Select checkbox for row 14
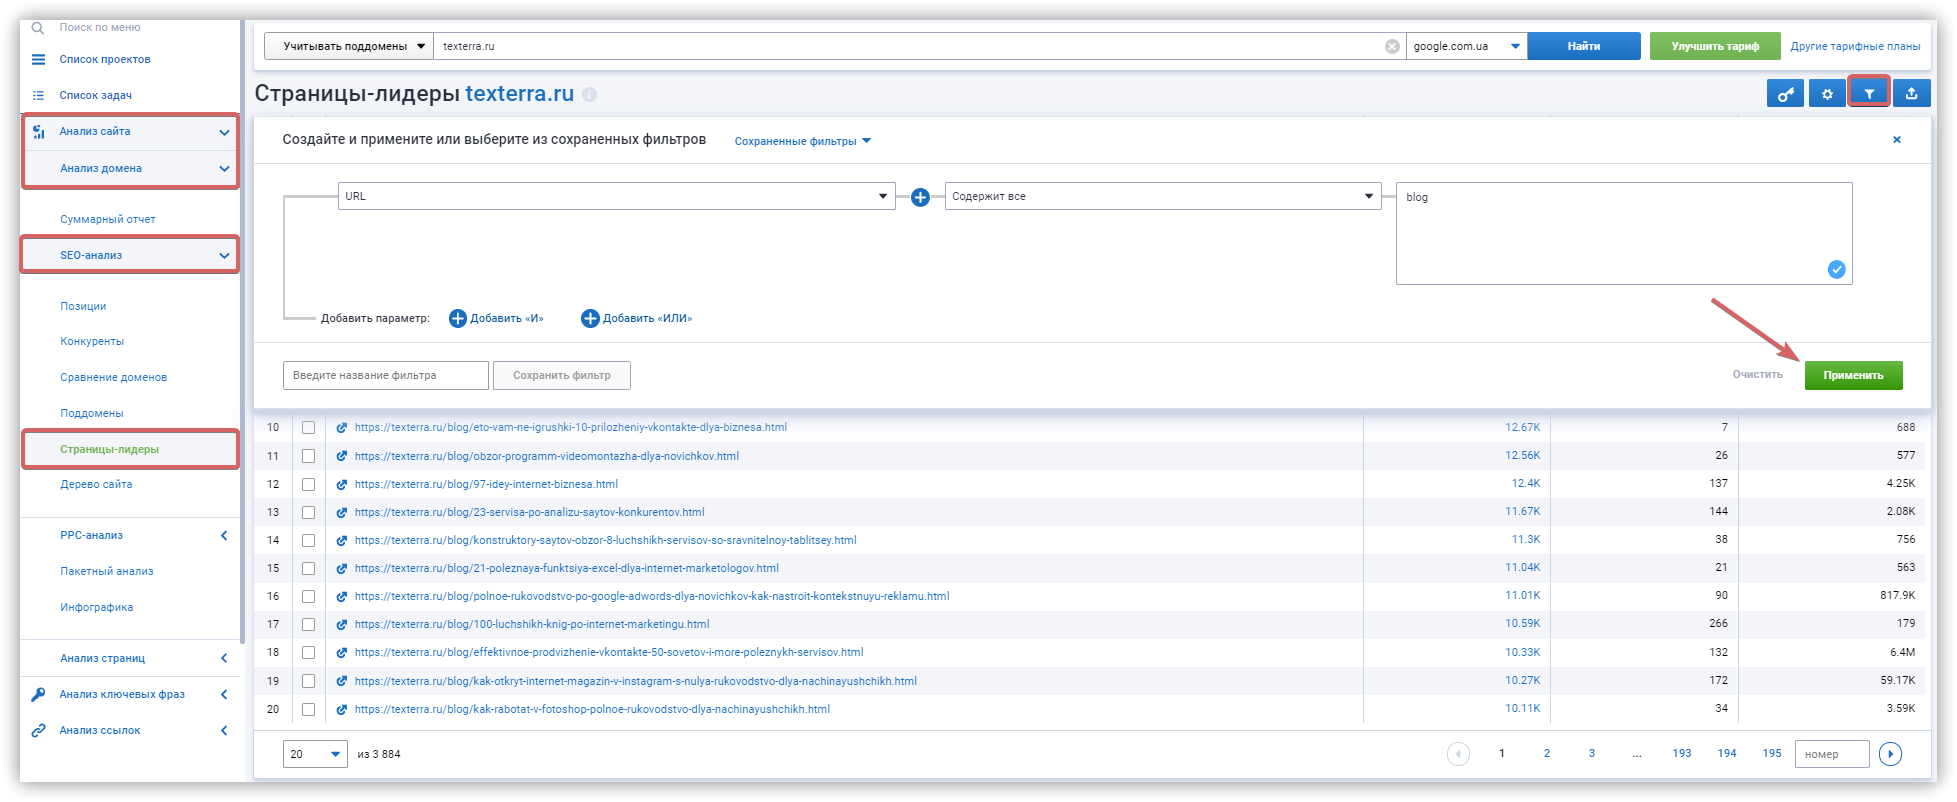The width and height of the screenshot is (1957, 802). tap(308, 540)
